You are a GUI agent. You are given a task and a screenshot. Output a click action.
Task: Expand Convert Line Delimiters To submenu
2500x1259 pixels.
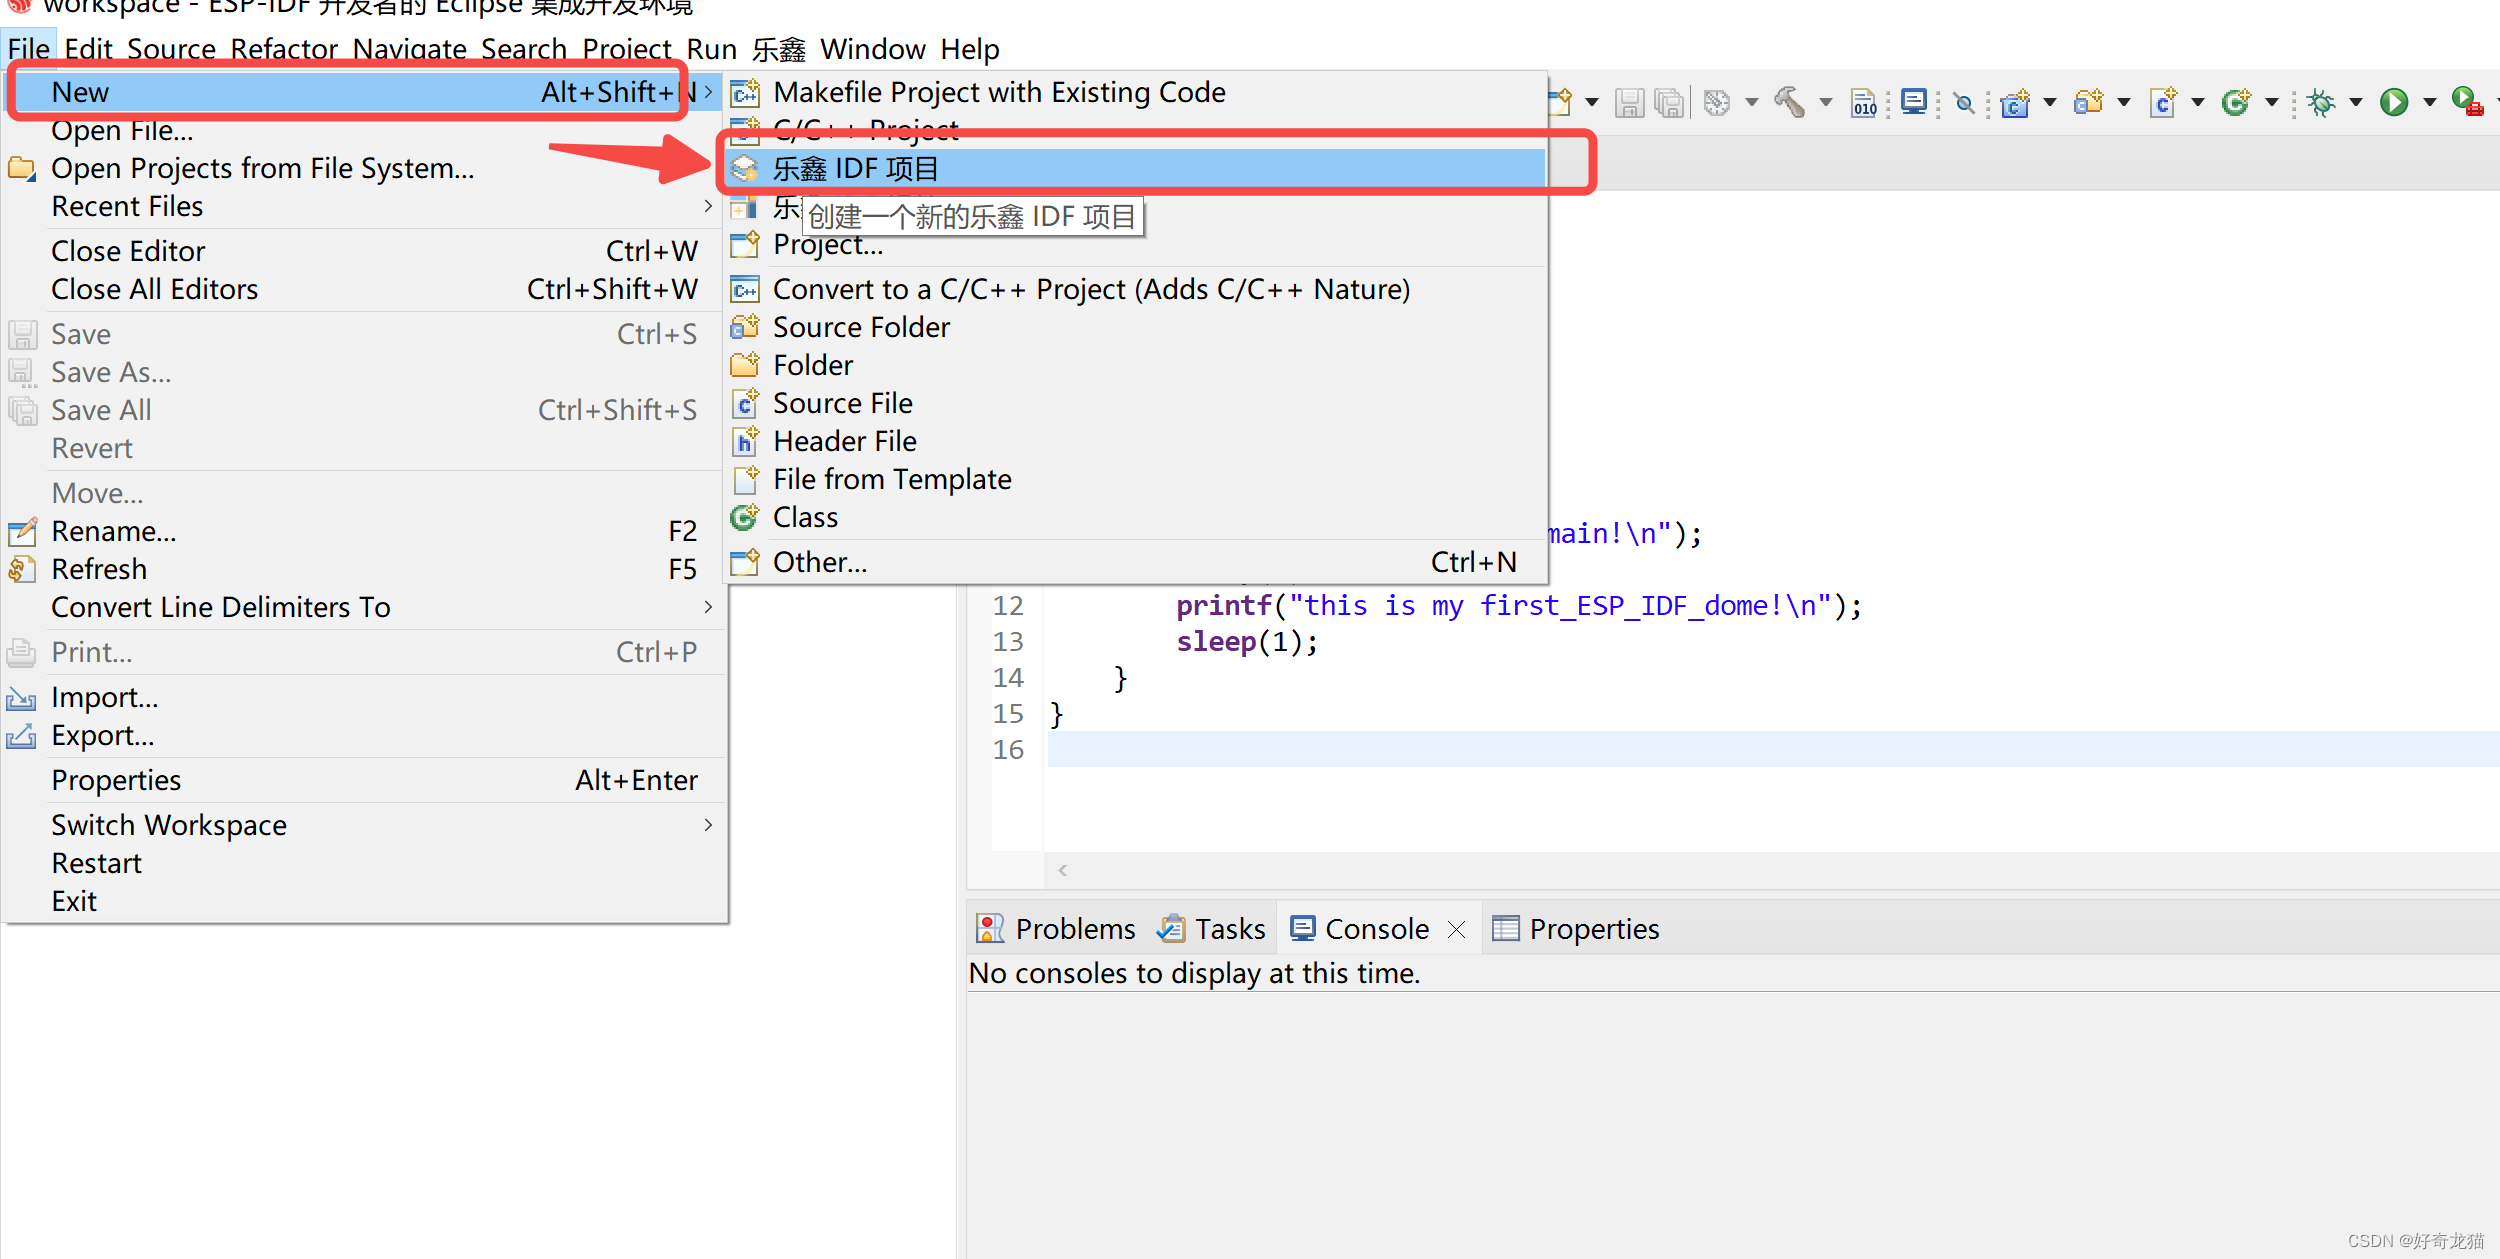pos(708,607)
